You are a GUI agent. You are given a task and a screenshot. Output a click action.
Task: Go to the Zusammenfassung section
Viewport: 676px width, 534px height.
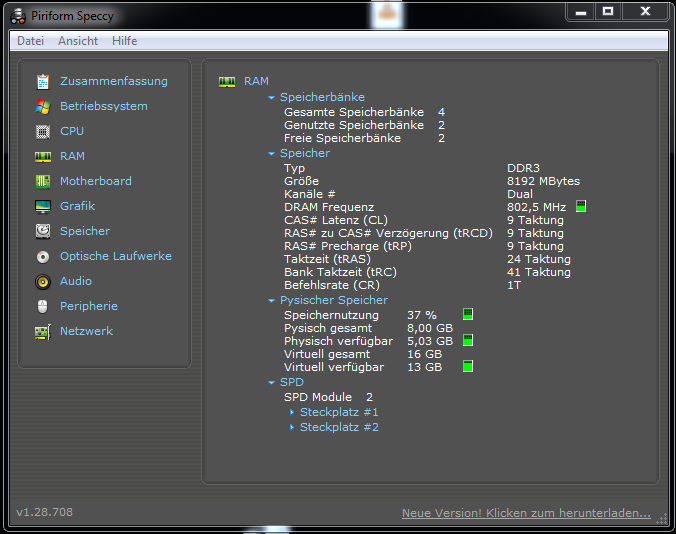tap(114, 81)
